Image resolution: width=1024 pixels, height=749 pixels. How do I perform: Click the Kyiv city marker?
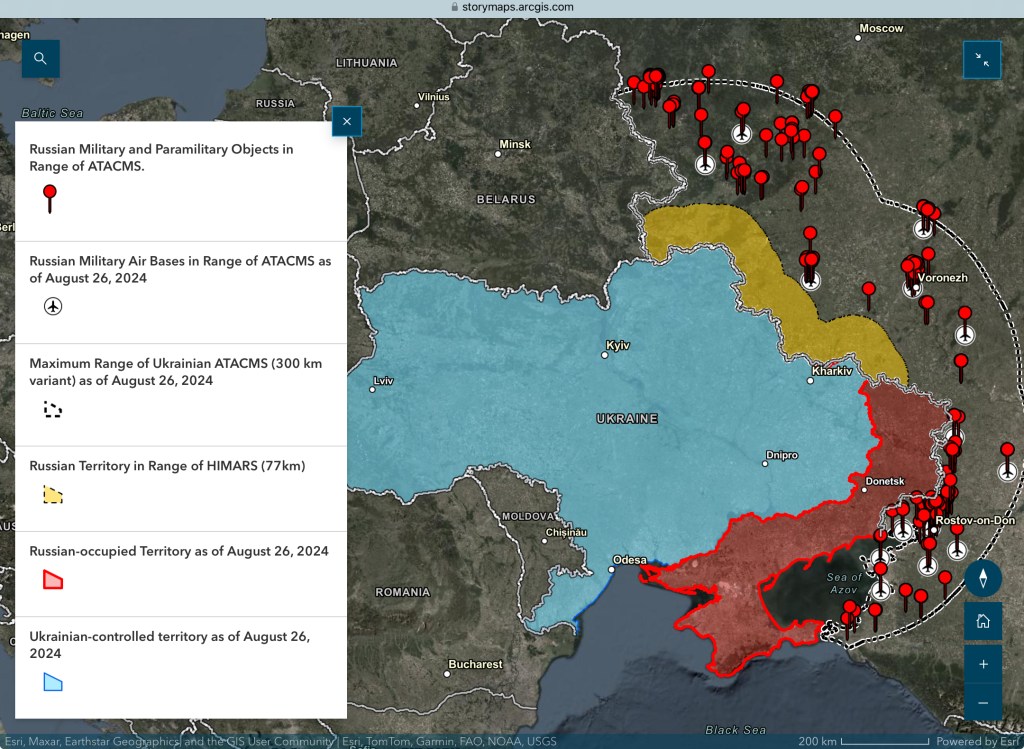[603, 354]
